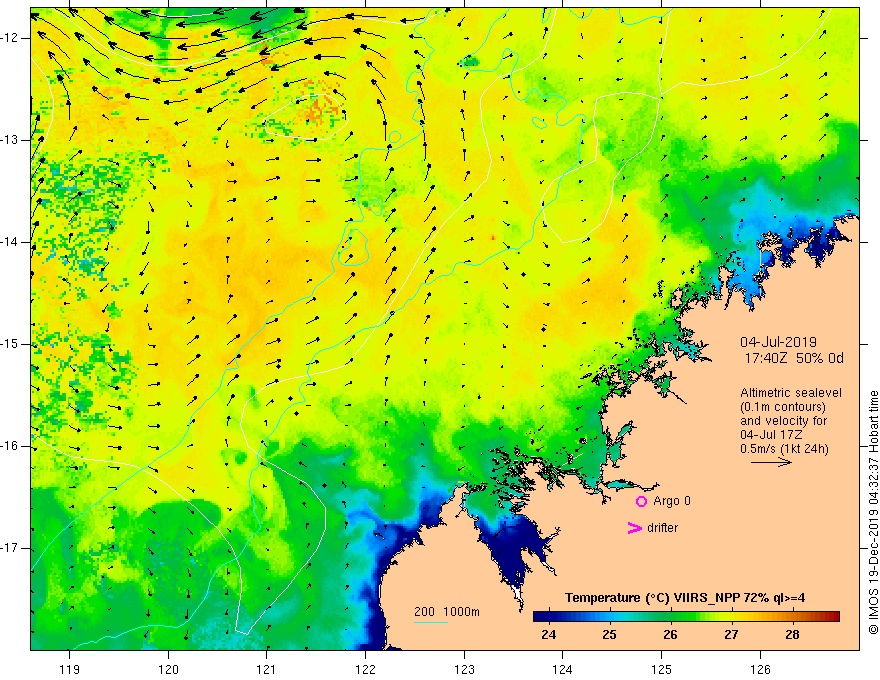This screenshot has height=680, width=880.
Task: Click latitude axis label -12
Action: click(x=10, y=38)
